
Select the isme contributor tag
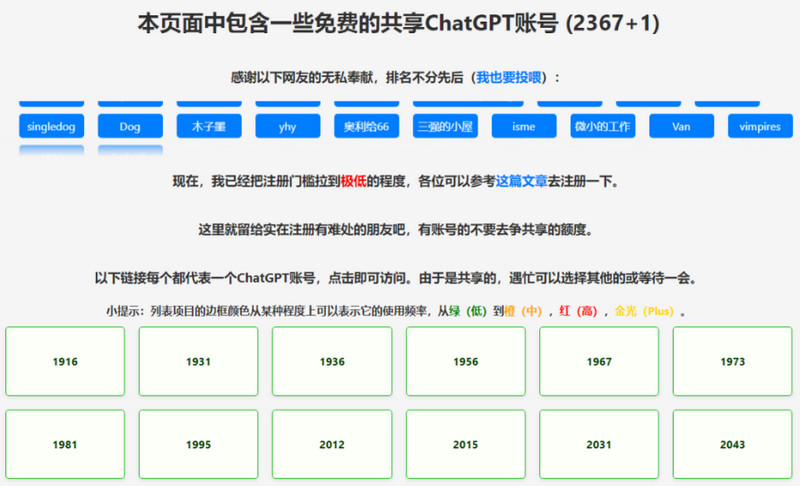point(524,126)
